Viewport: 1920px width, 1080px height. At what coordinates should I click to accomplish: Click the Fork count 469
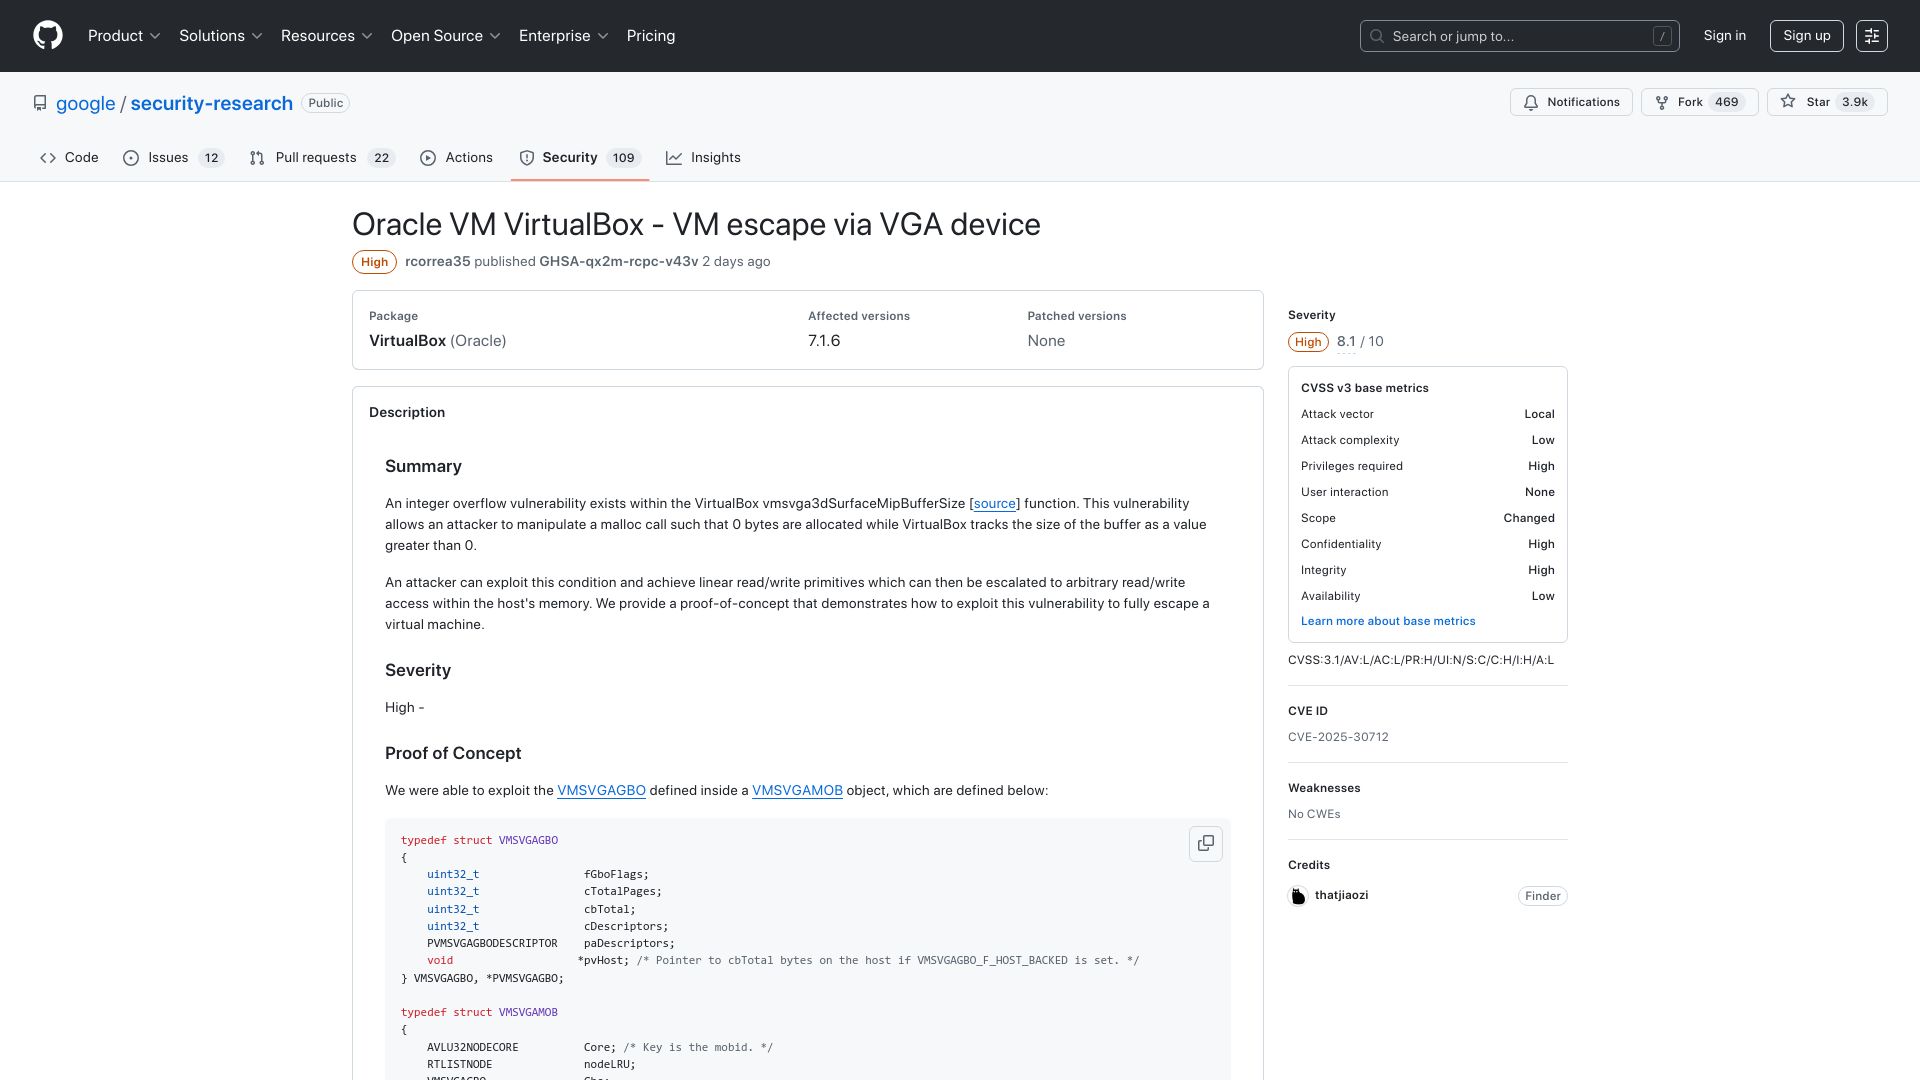point(1726,102)
